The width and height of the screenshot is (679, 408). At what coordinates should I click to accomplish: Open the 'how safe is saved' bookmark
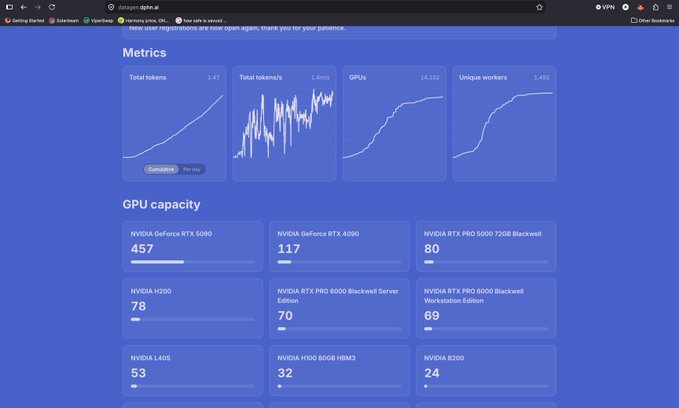coord(201,20)
